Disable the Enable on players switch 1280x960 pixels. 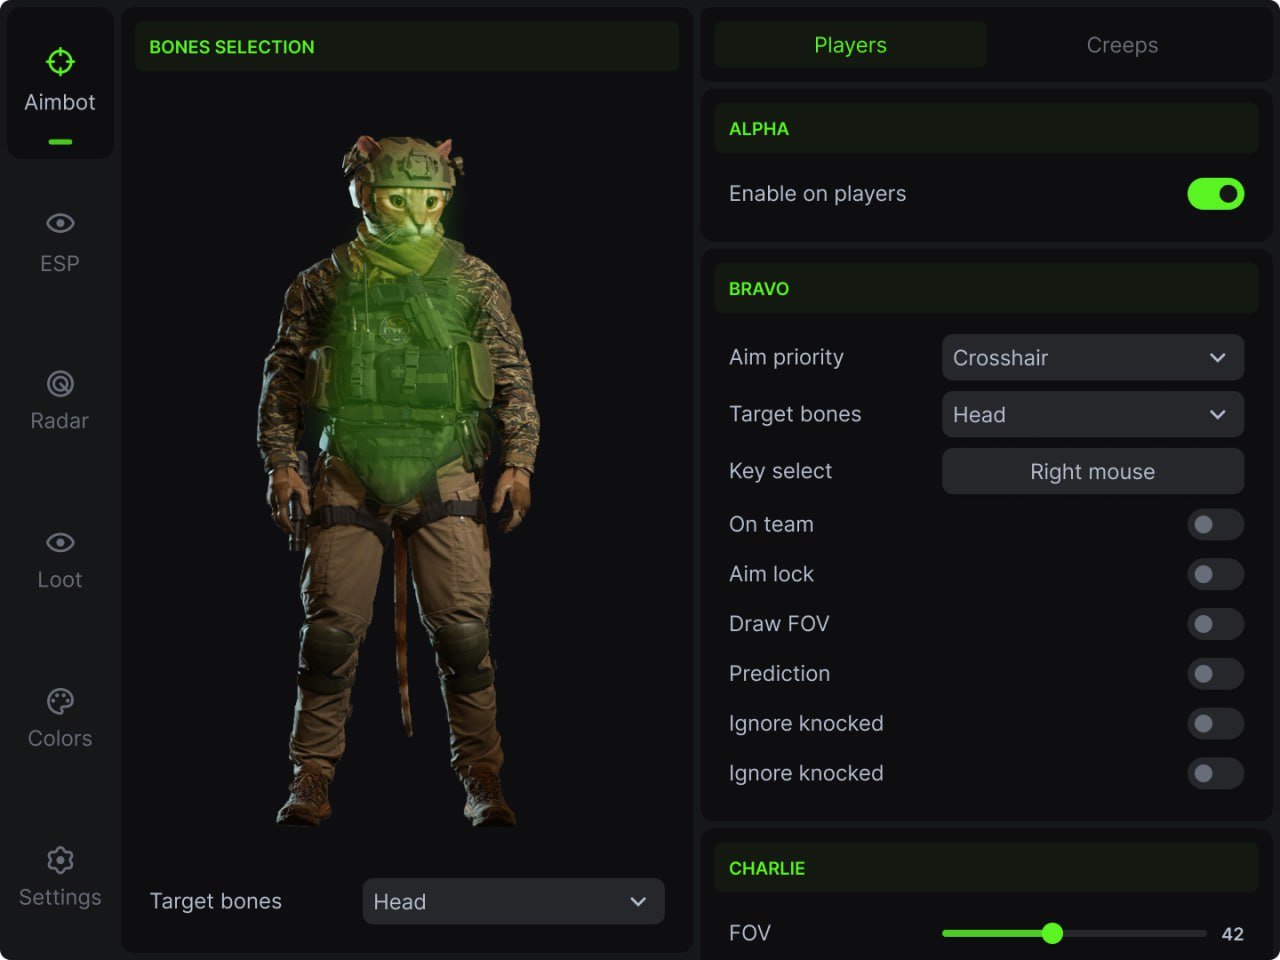1215,194
